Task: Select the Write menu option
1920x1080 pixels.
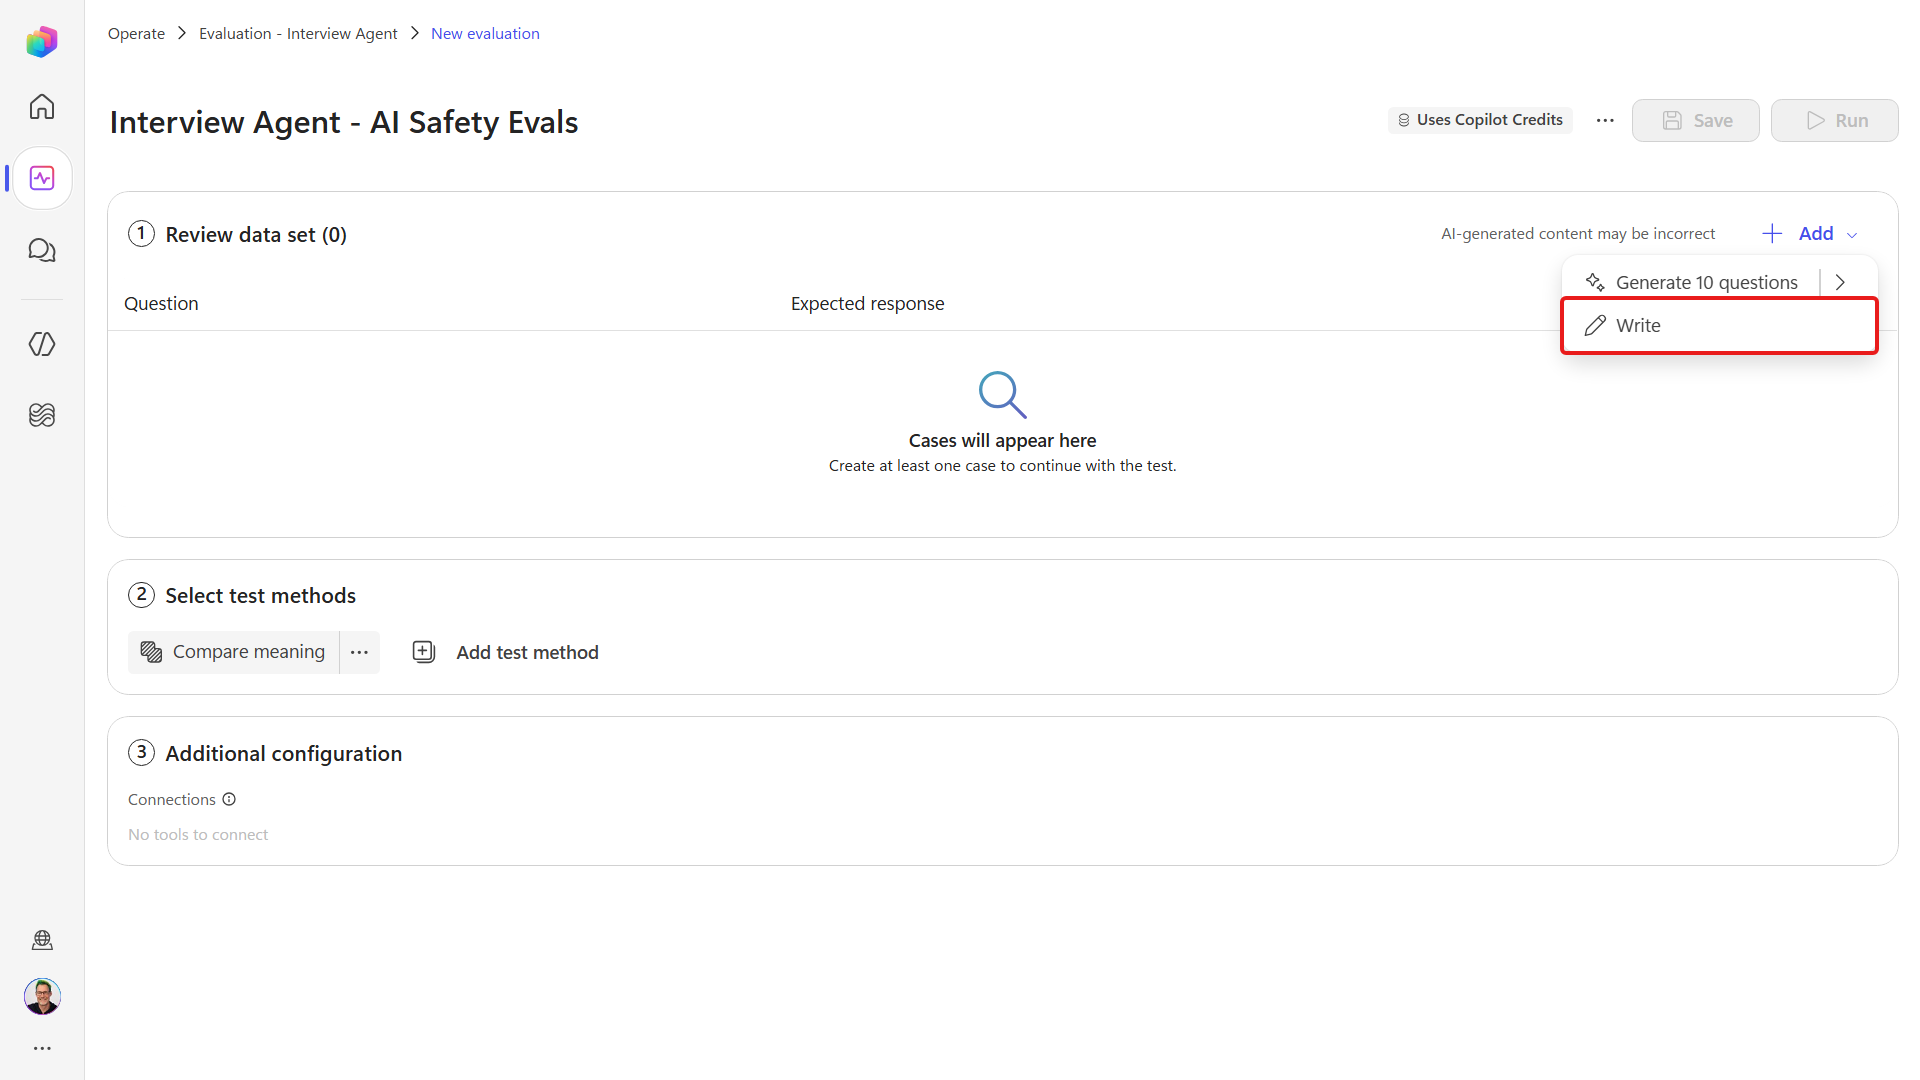Action: click(x=1720, y=326)
